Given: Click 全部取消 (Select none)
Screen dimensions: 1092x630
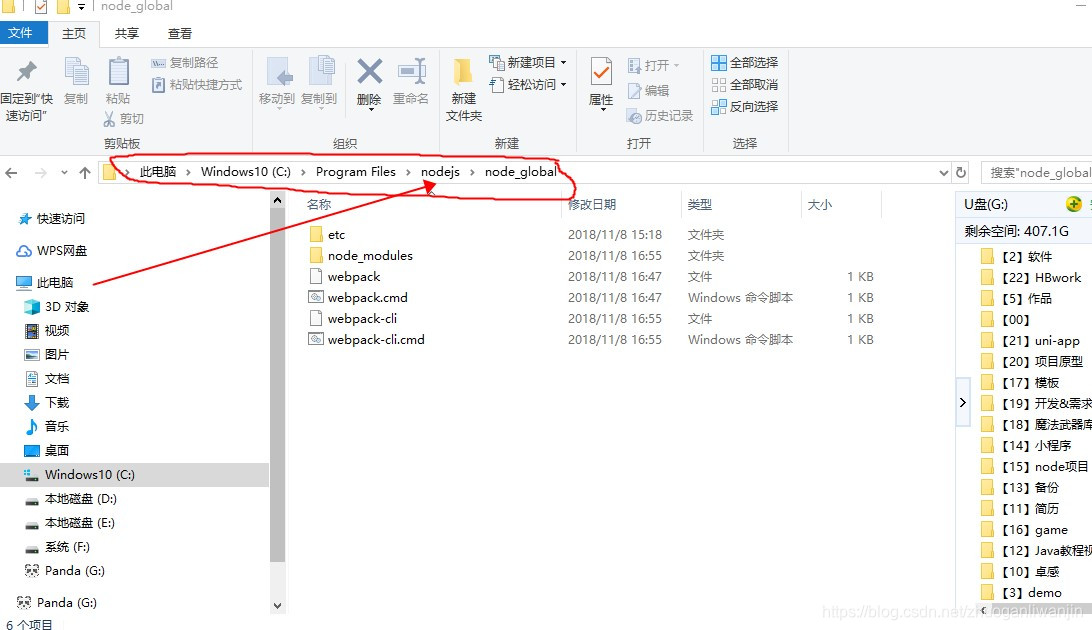Looking at the screenshot, I should coord(744,85).
